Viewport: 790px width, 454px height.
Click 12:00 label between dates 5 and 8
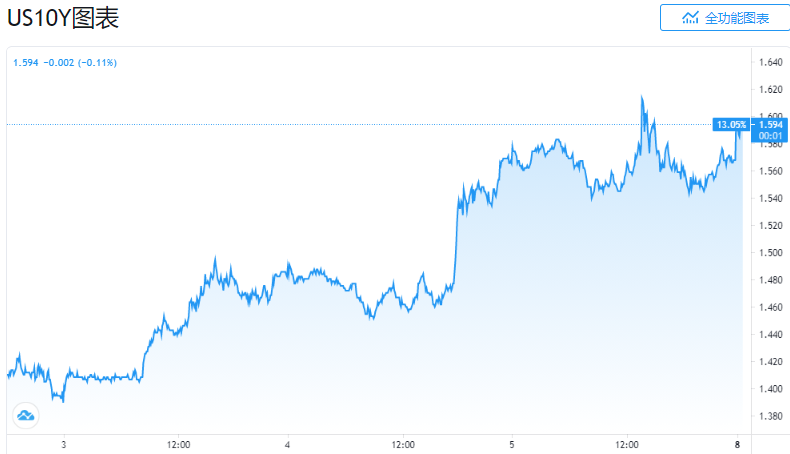(x=627, y=443)
